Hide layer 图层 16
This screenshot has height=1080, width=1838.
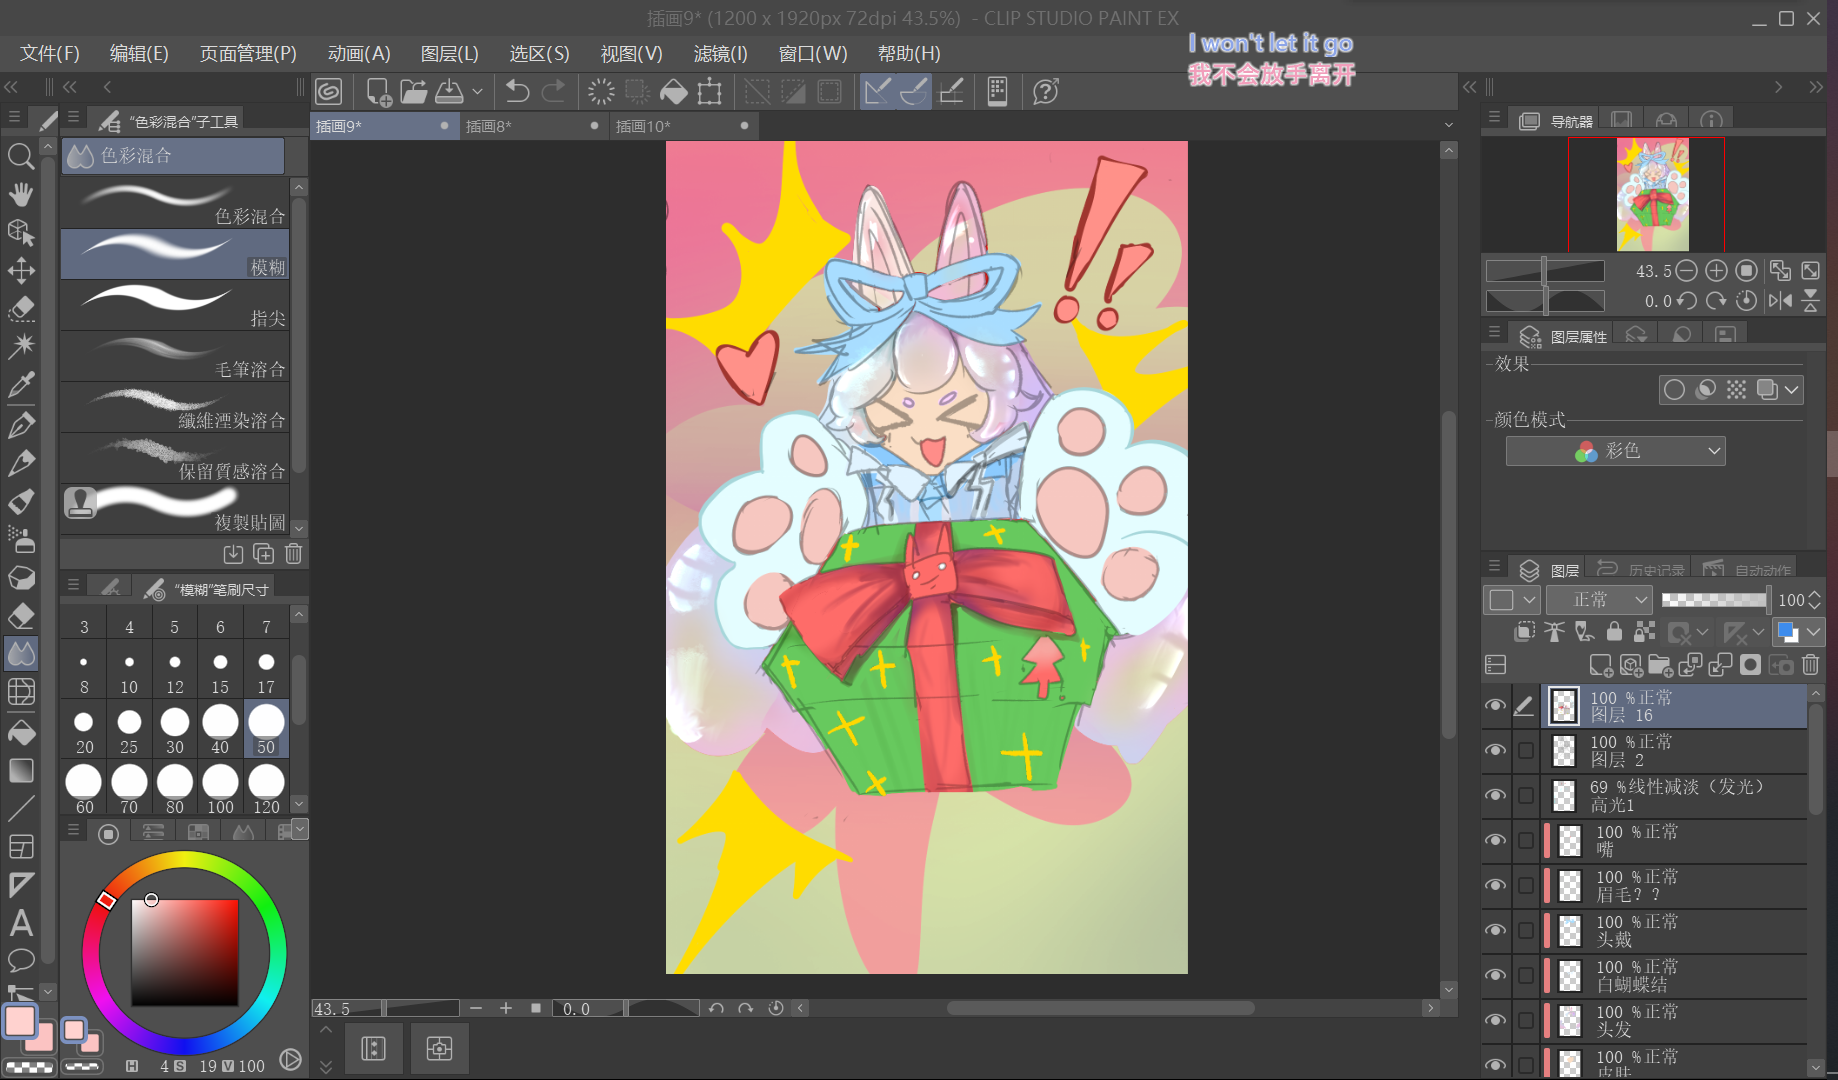click(x=1495, y=705)
